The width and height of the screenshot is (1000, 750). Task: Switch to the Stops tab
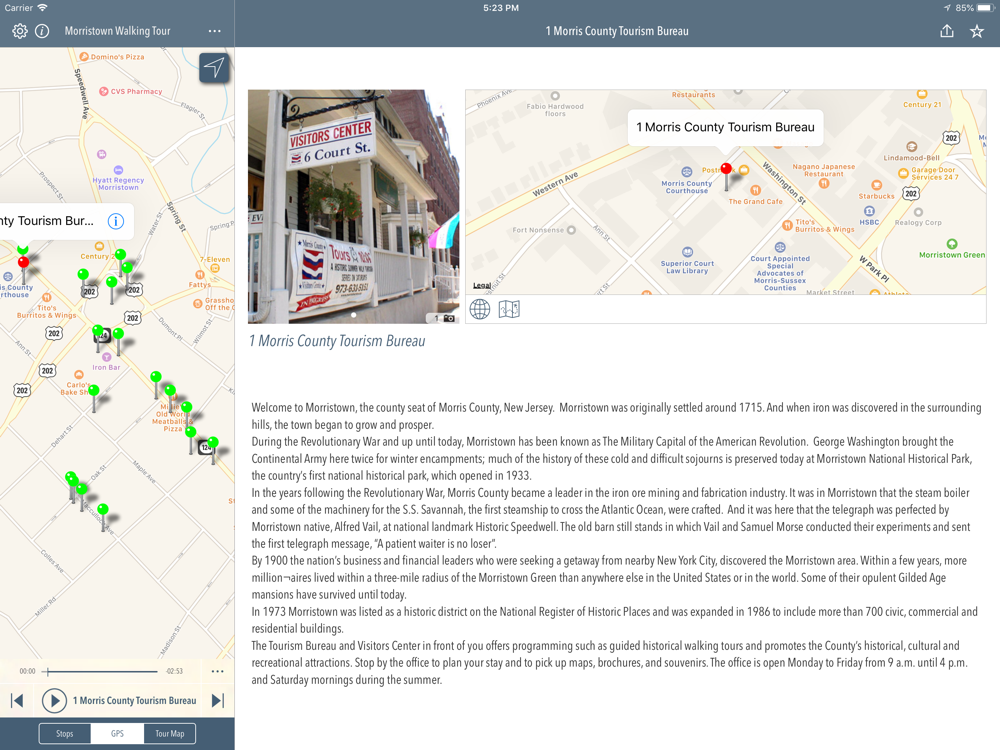64,733
